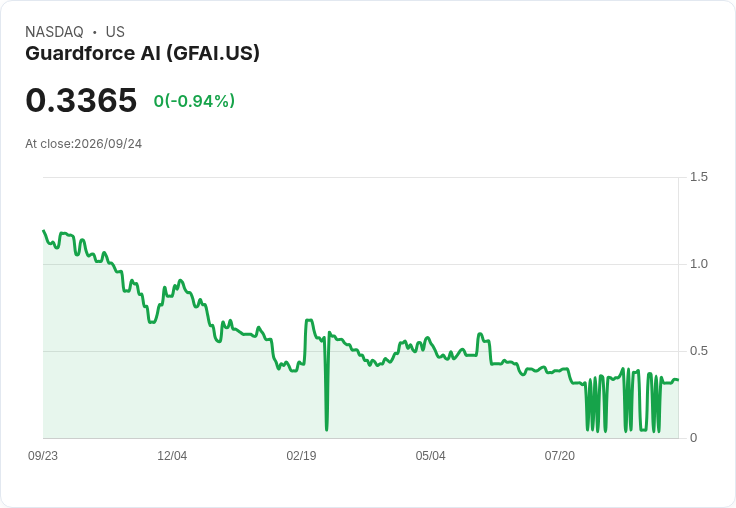This screenshot has height=508, width=736.
Task: Click the price peak just after 02/19
Action: tap(309, 321)
